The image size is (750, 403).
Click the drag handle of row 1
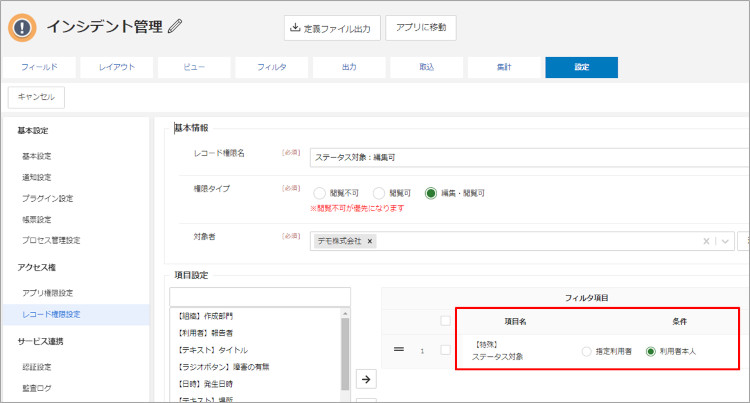[399, 349]
